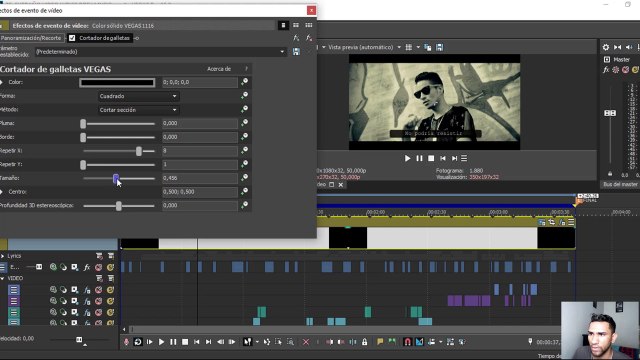
Task: Save snapshot to file in preview toolbar
Action: point(440,47)
